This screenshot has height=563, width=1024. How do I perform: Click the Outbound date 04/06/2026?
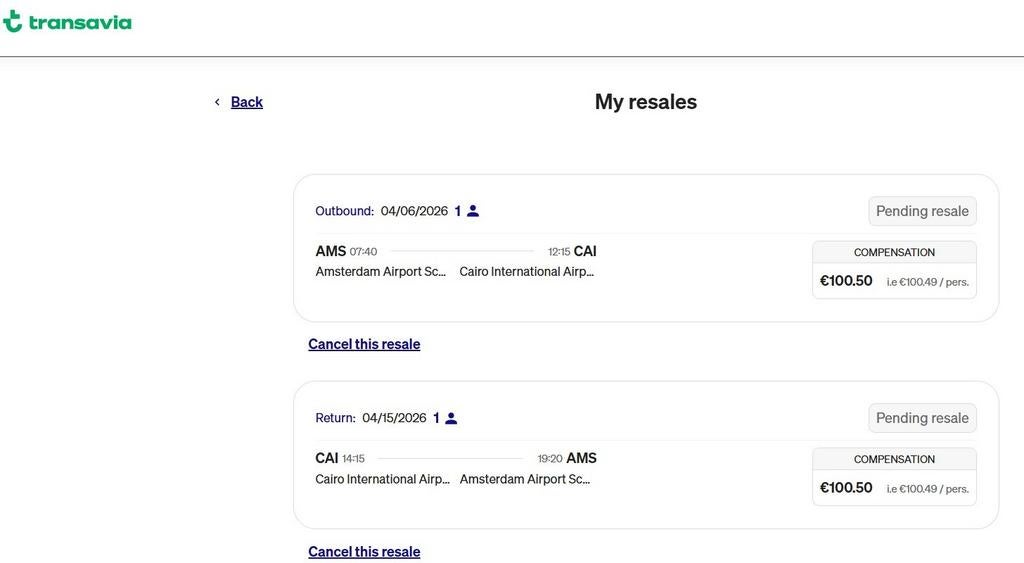[414, 211]
